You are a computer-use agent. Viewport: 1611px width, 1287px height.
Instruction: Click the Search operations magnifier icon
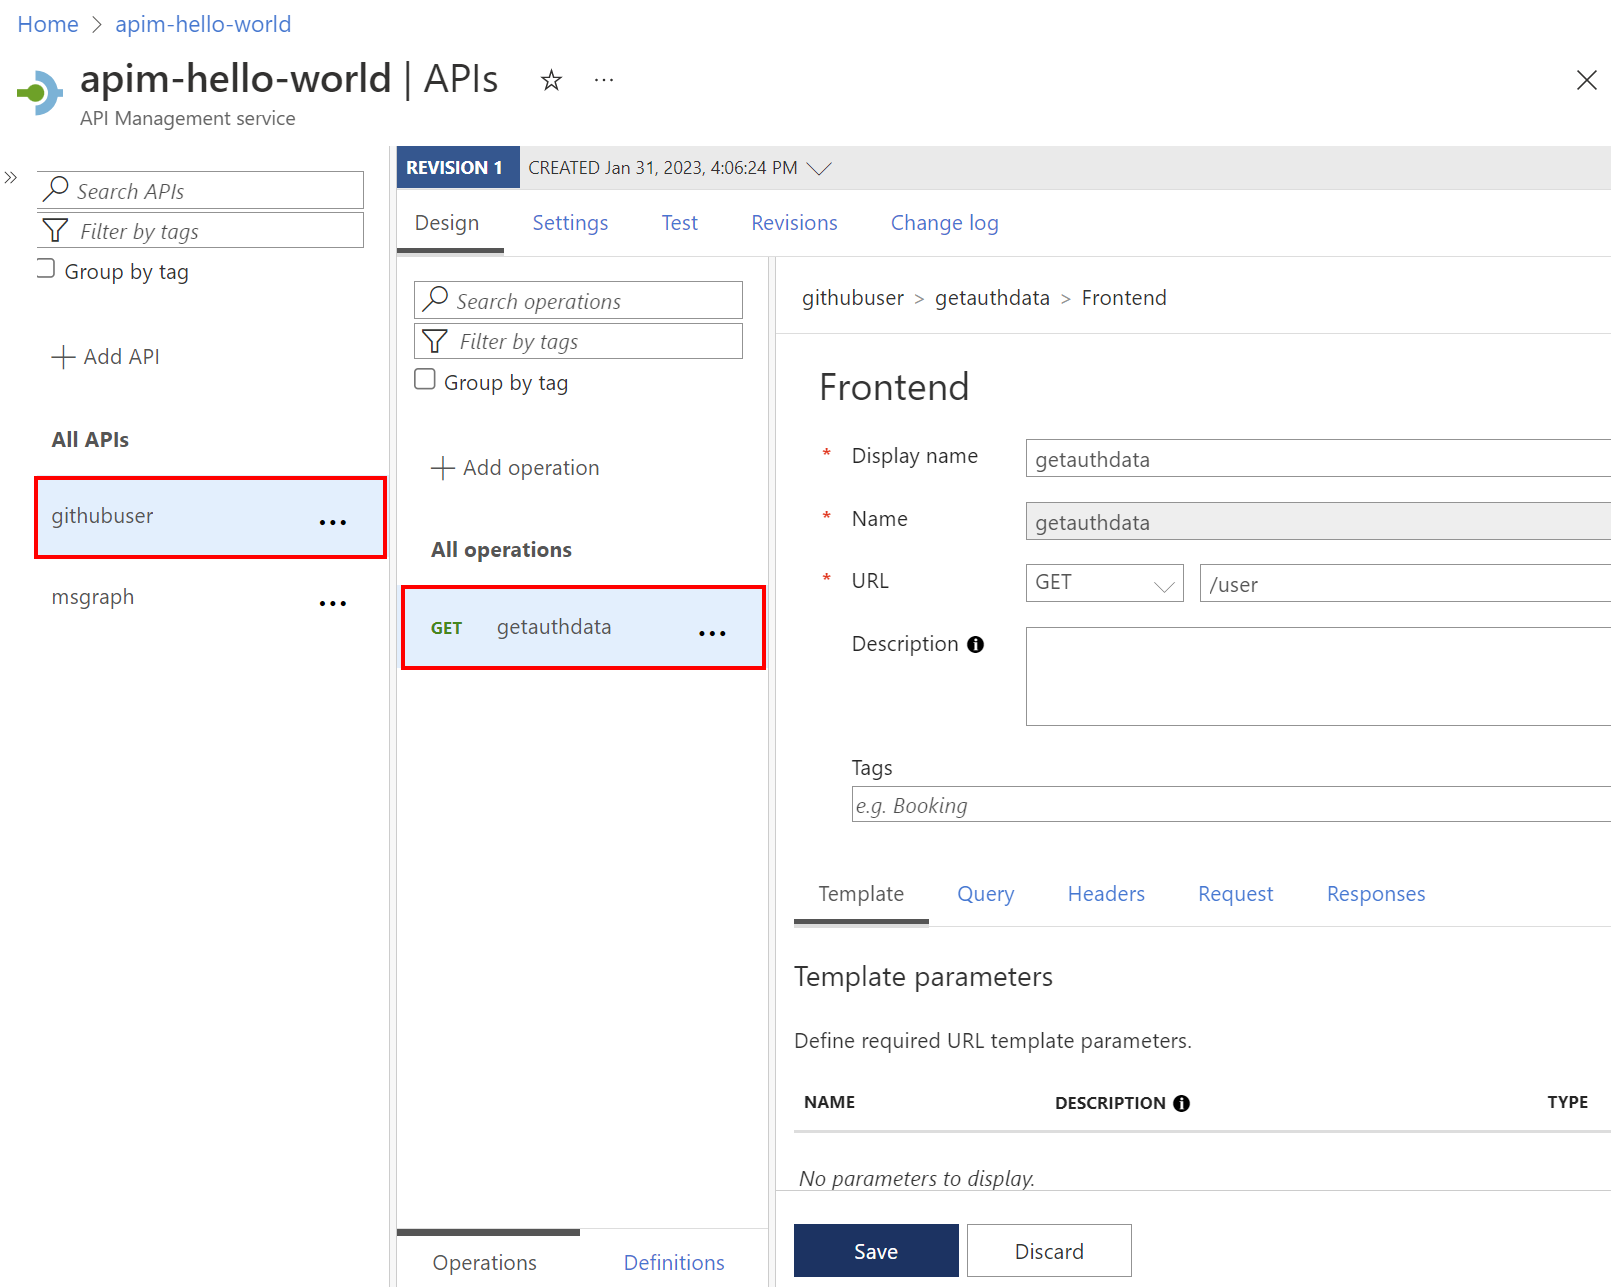(x=435, y=300)
